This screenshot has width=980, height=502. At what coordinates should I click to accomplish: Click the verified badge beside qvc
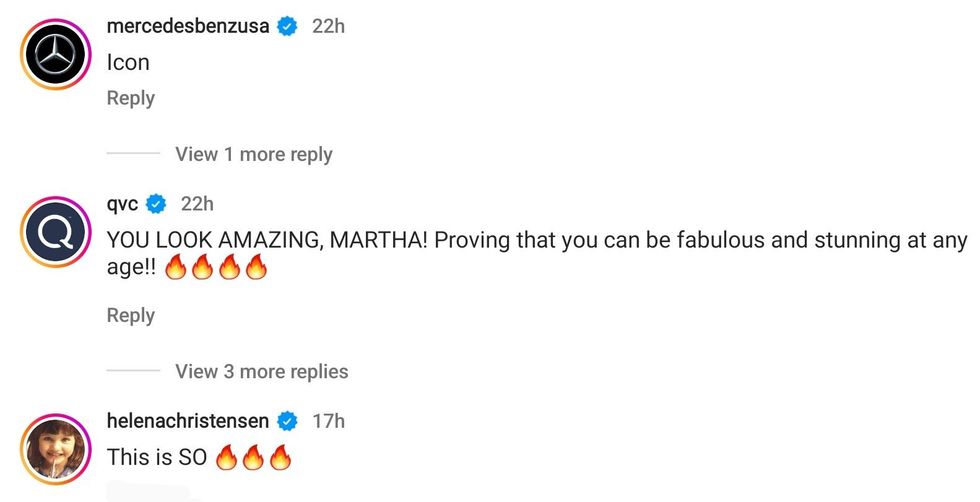pos(156,204)
